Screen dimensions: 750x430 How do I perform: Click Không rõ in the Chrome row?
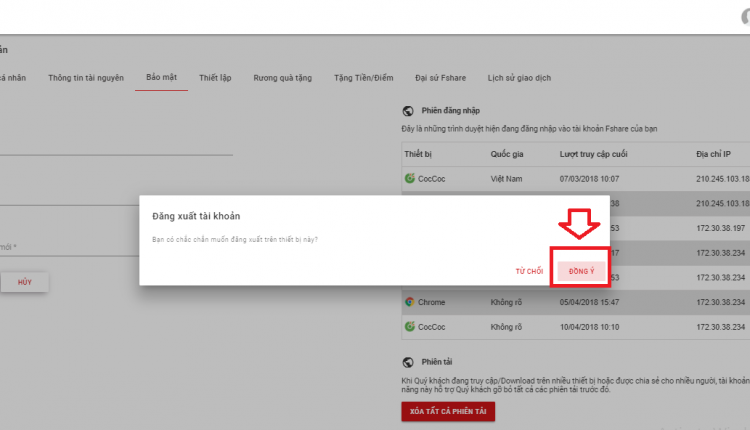tap(506, 302)
